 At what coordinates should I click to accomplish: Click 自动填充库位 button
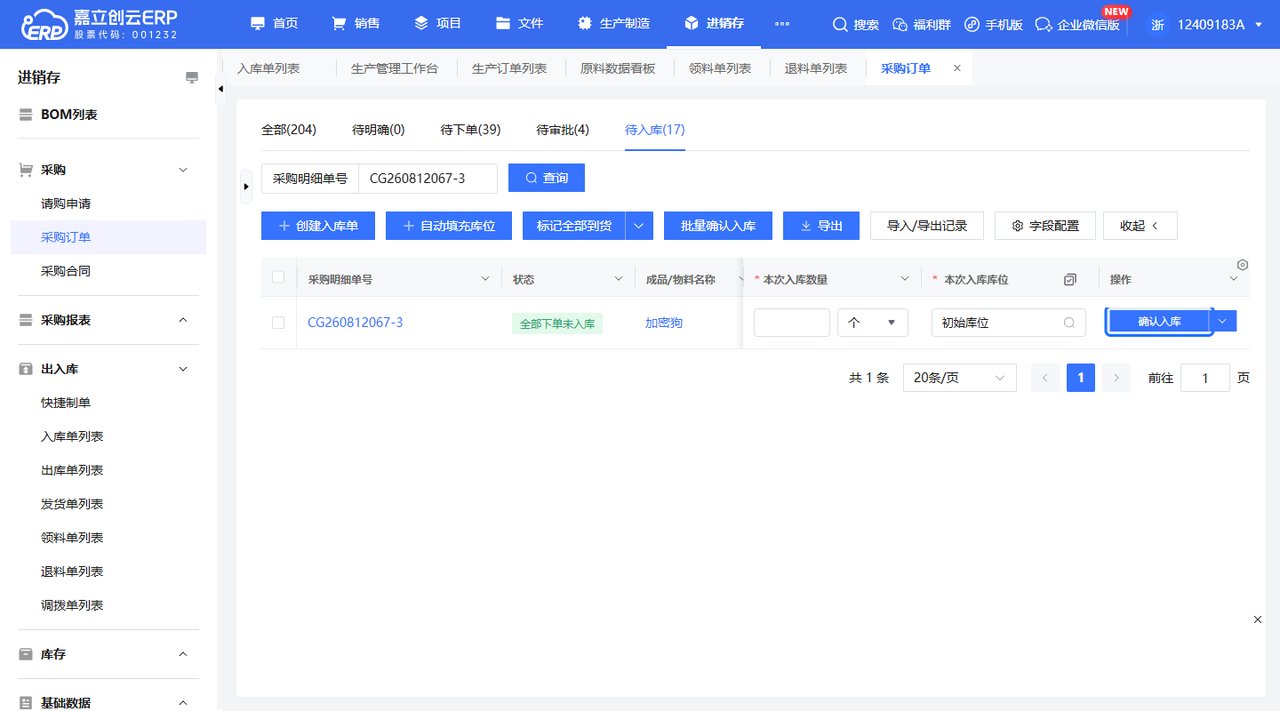click(x=449, y=226)
